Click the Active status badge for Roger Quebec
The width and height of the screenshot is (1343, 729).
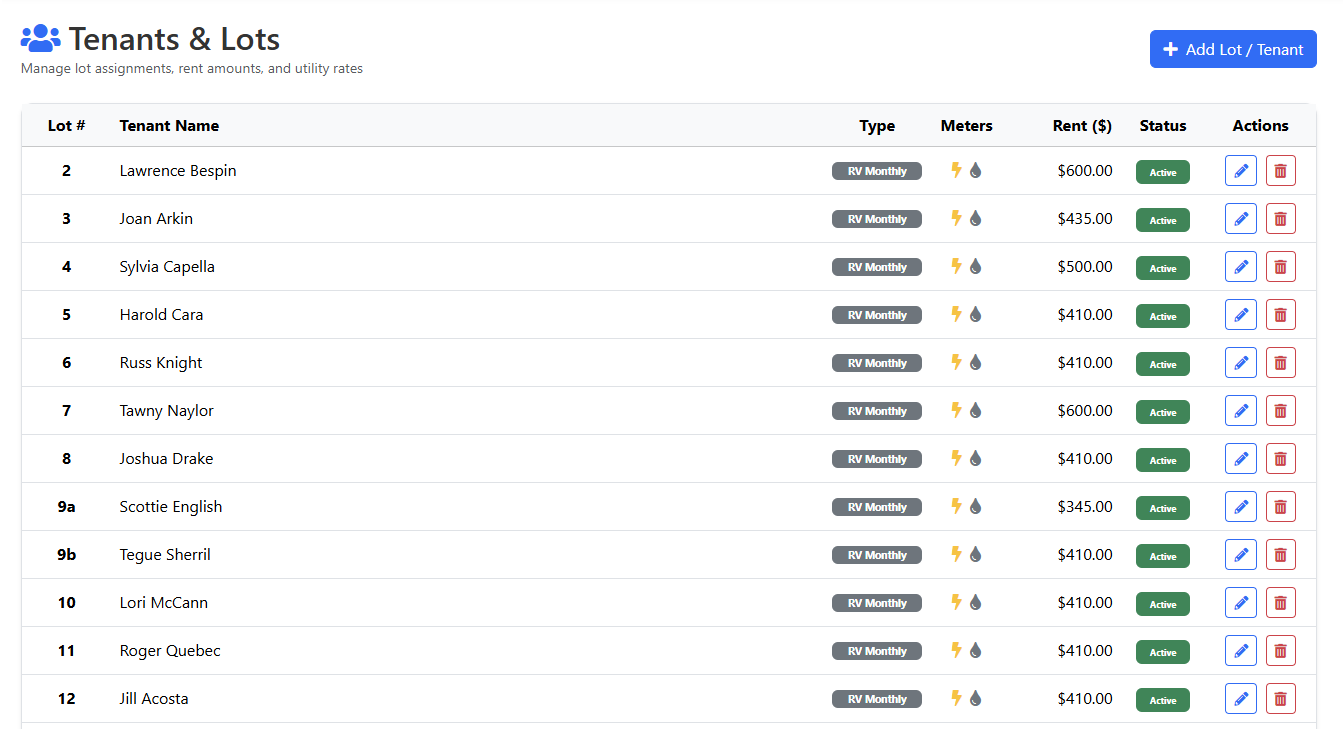(1163, 652)
